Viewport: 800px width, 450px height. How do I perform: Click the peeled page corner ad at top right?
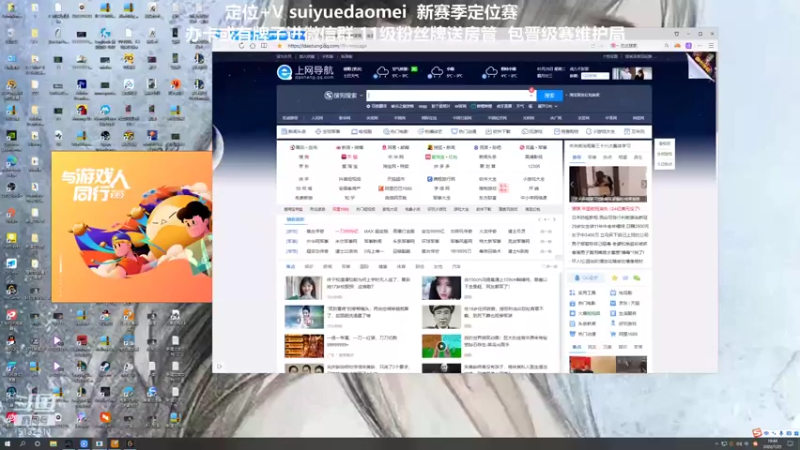[701, 66]
